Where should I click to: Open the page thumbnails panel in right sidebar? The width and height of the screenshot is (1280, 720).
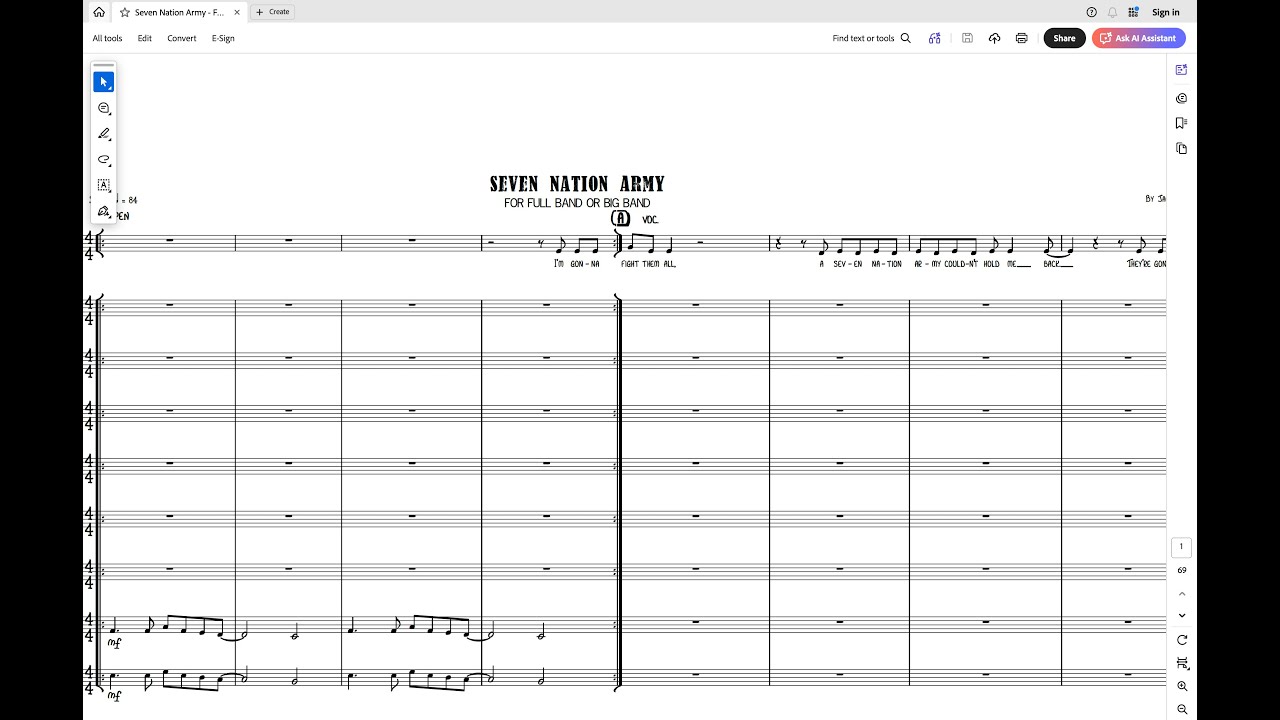(x=1182, y=148)
